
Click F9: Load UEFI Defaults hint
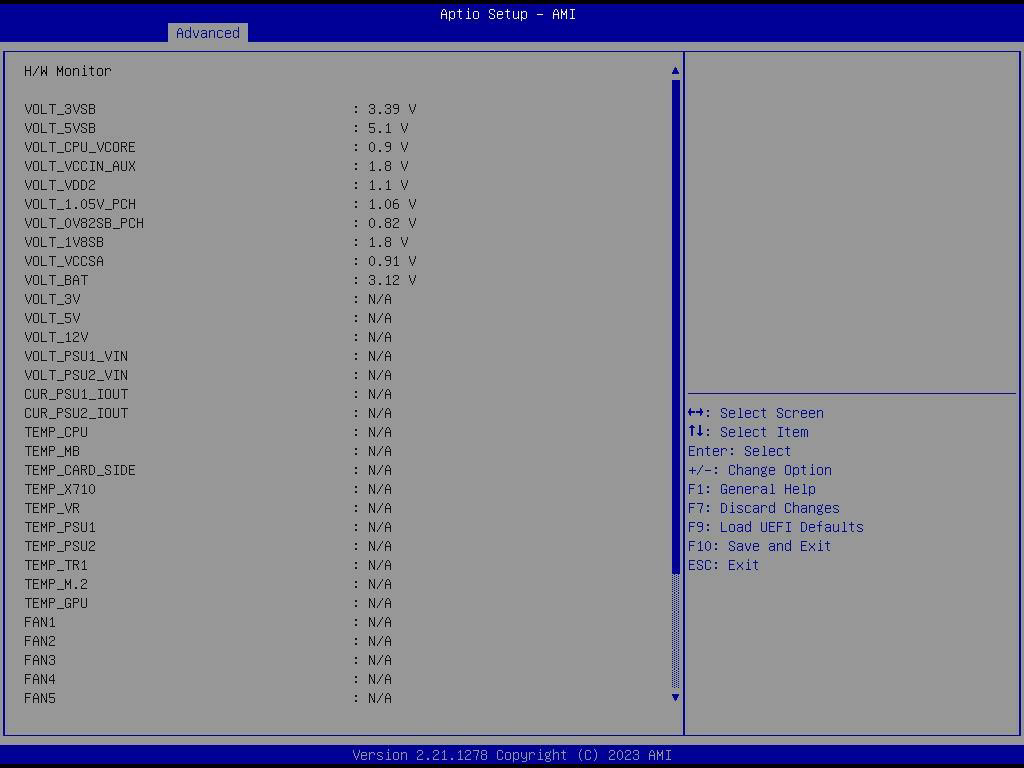(x=775, y=527)
